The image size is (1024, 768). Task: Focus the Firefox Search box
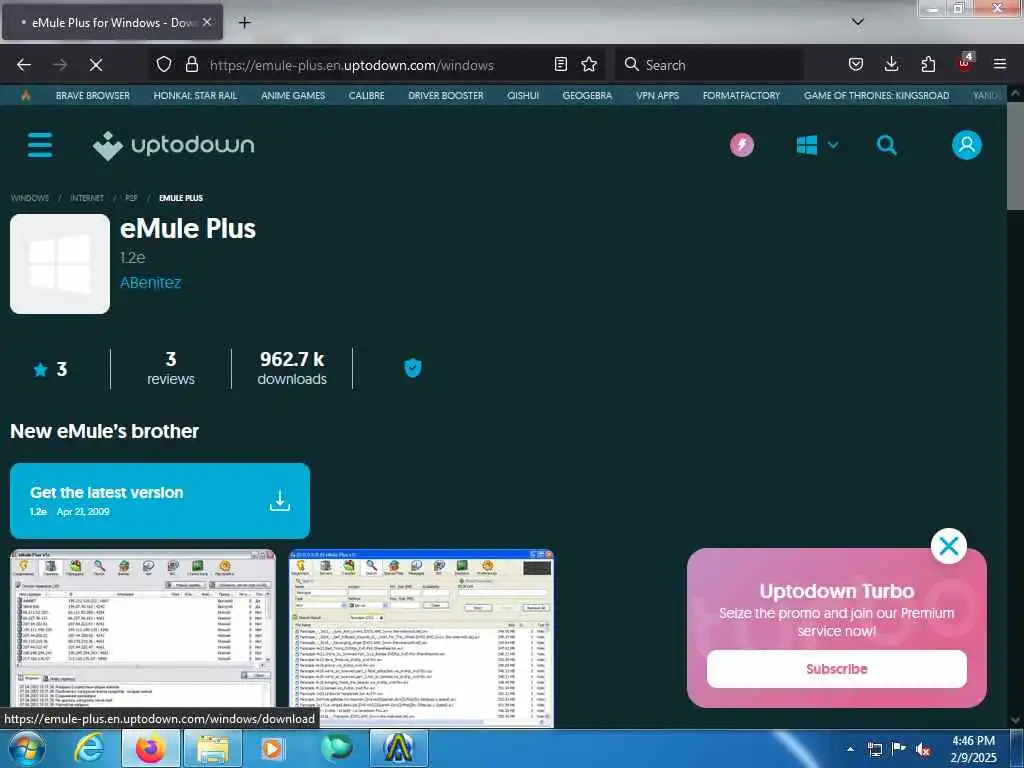pos(709,65)
